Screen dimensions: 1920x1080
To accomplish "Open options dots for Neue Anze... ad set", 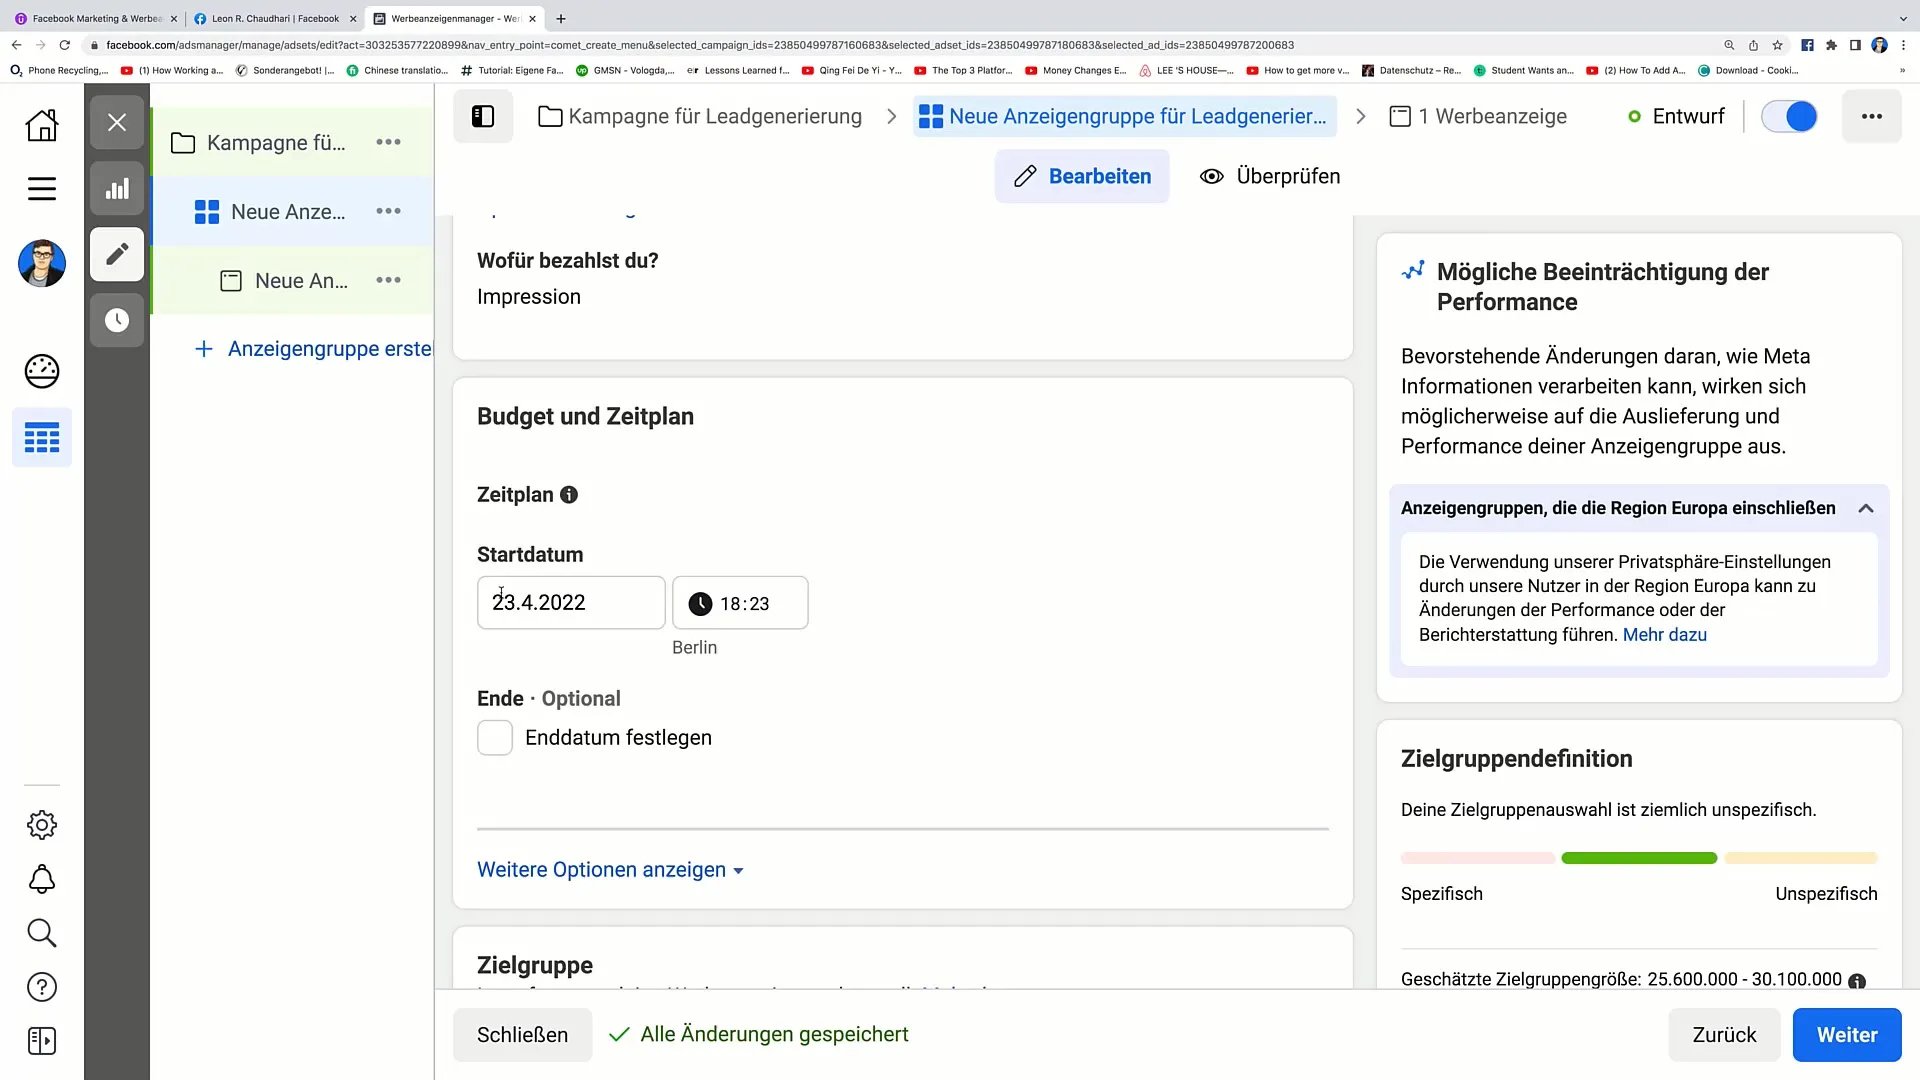I will click(389, 211).
